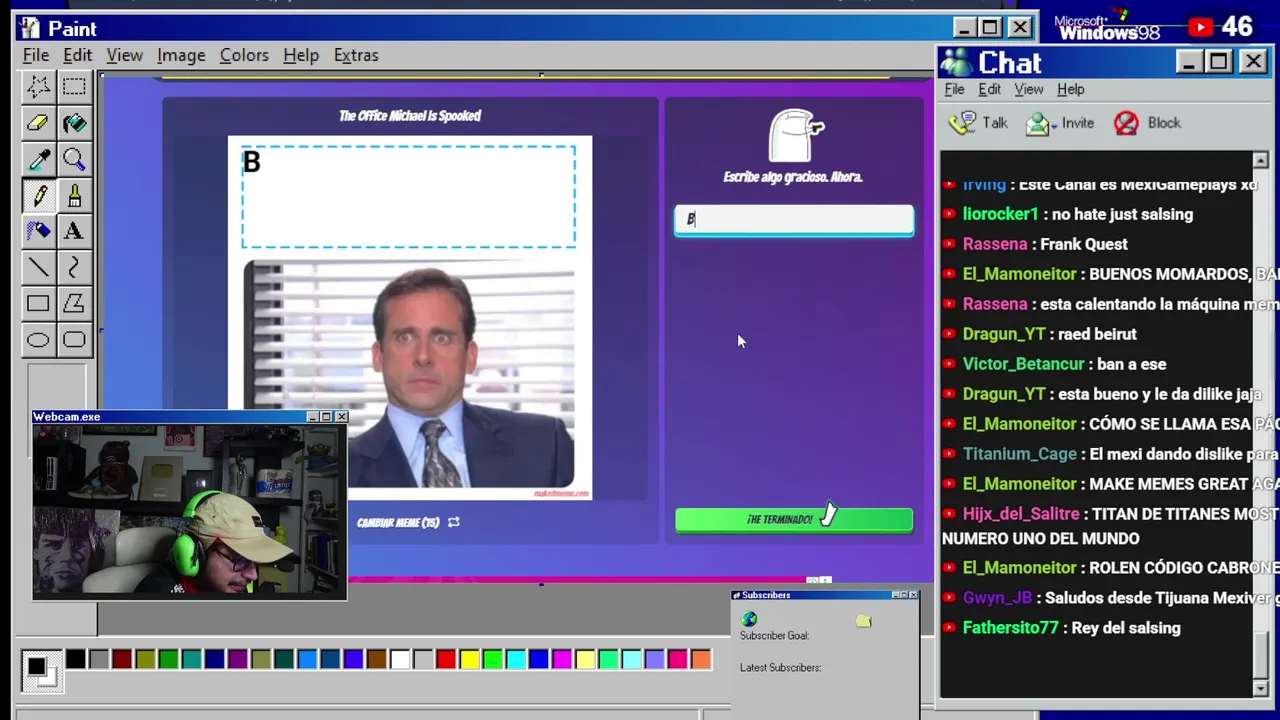This screenshot has width=1280, height=720.
Task: Select the Magnifier tool
Action: tap(74, 159)
